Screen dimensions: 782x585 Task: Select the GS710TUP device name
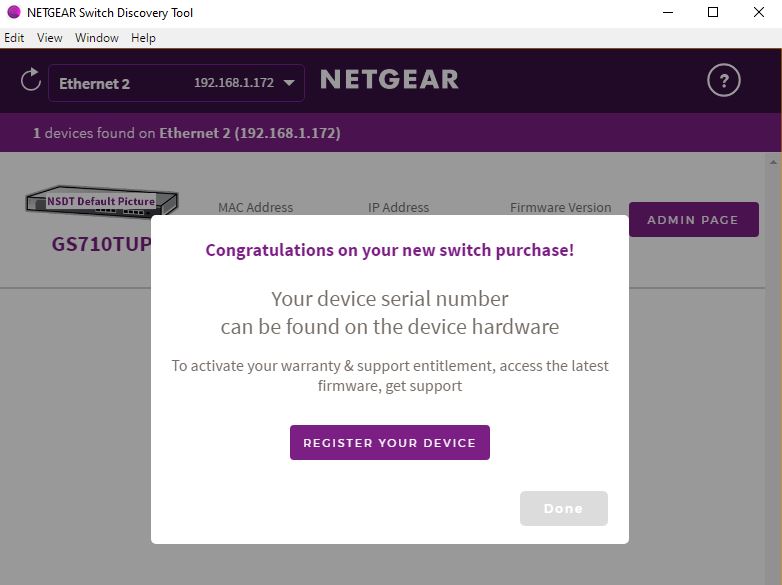(x=101, y=243)
